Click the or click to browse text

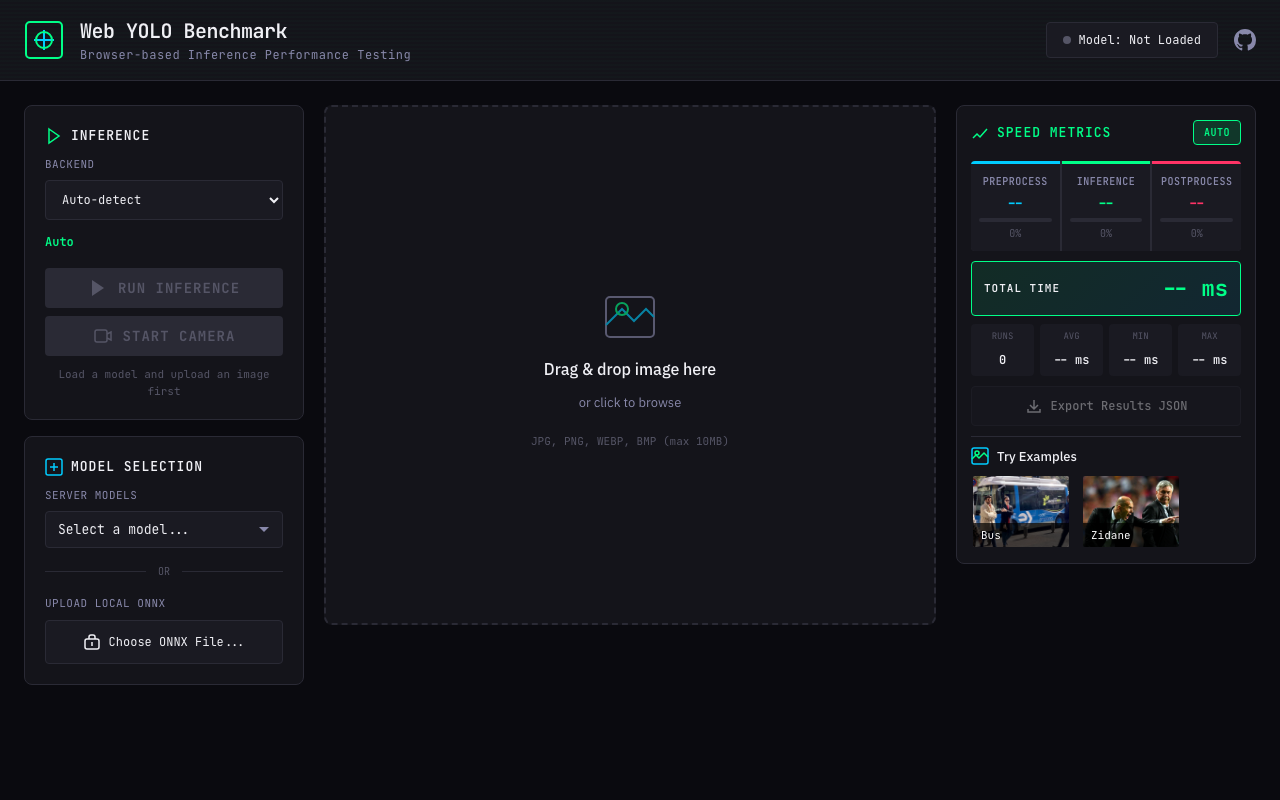[x=630, y=403]
